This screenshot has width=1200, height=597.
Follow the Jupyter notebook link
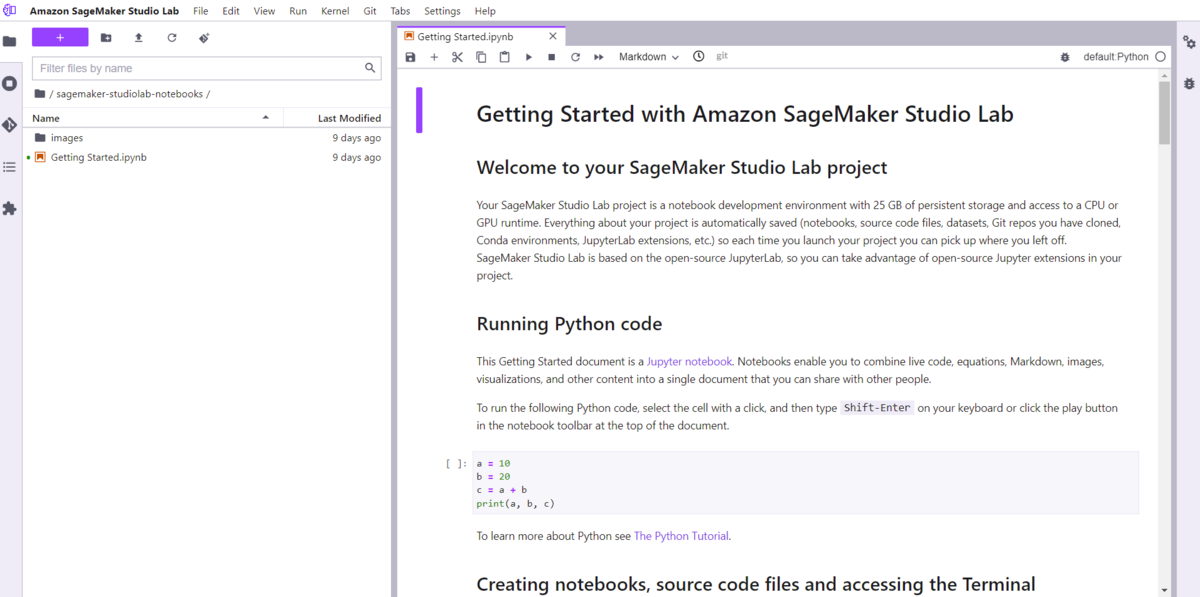(x=690, y=361)
